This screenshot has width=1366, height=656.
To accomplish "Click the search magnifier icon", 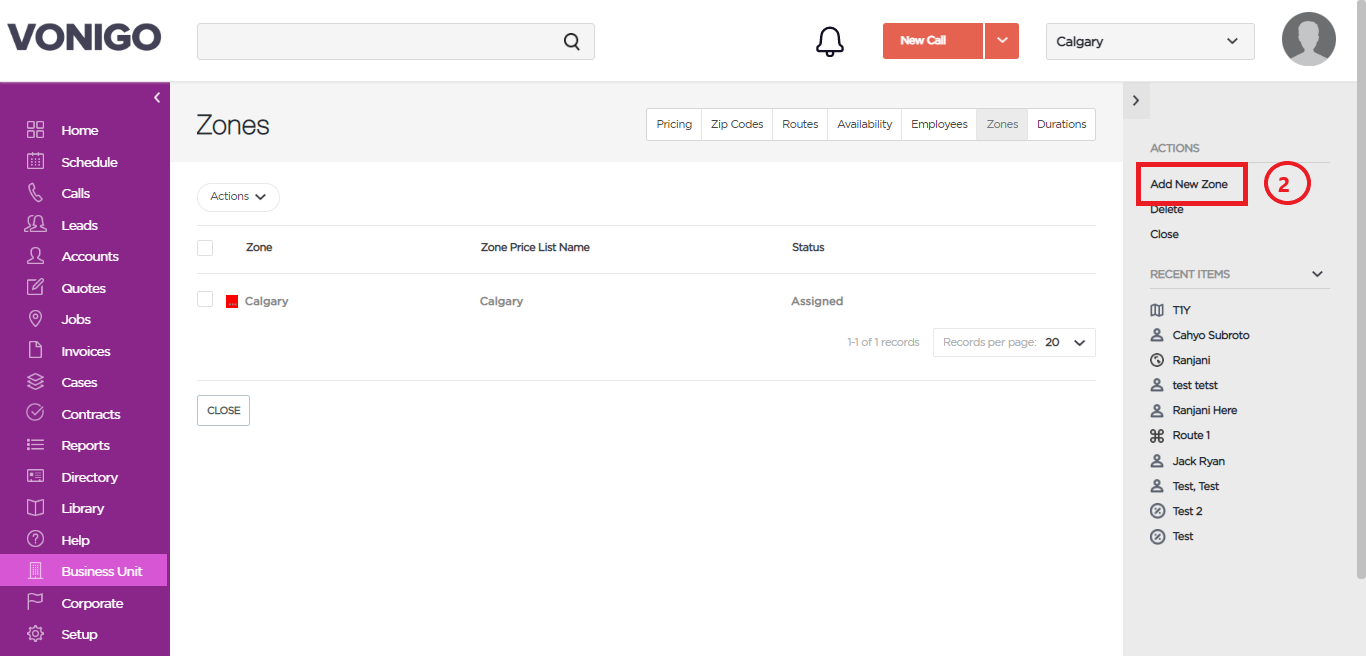I will click(572, 41).
